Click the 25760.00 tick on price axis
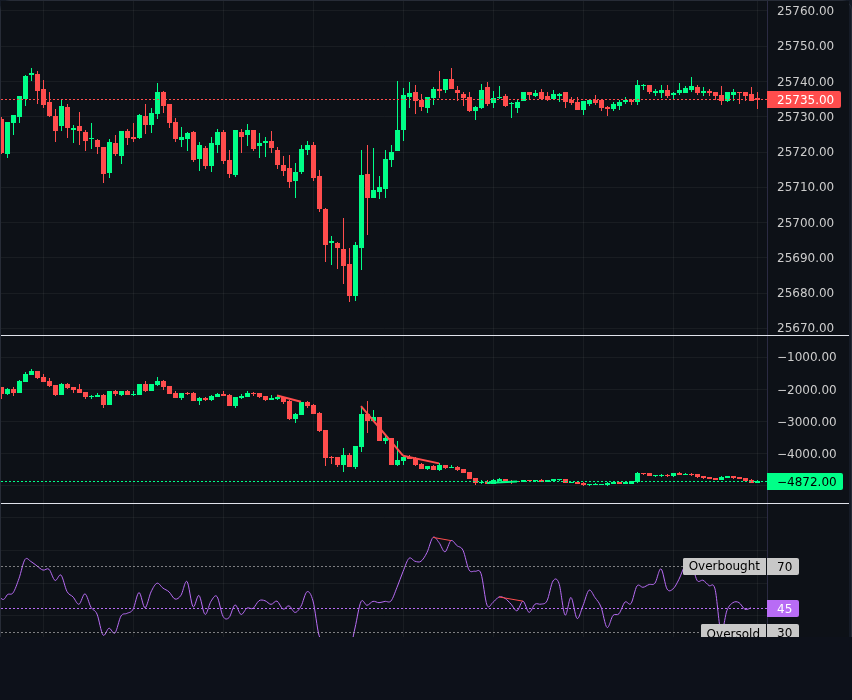This screenshot has width=852, height=700. [805, 11]
